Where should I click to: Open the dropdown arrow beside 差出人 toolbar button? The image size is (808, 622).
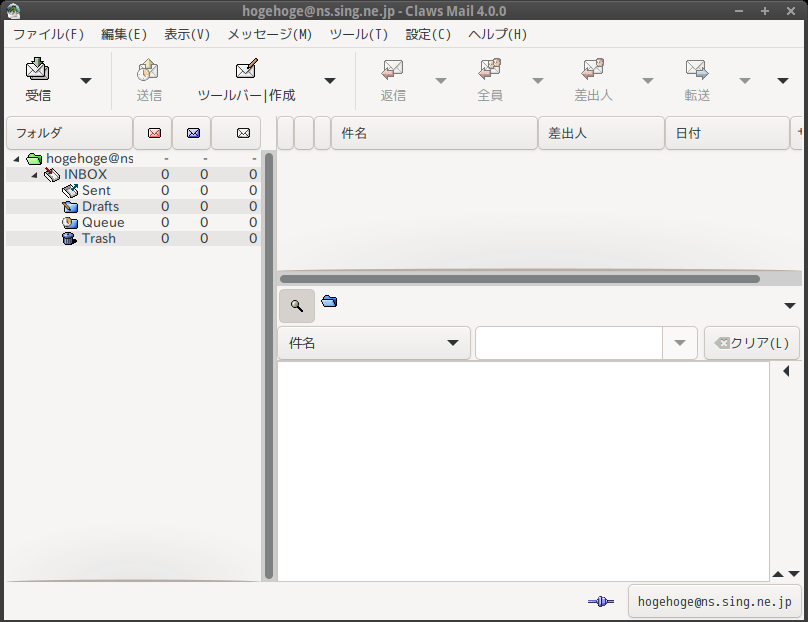click(648, 80)
